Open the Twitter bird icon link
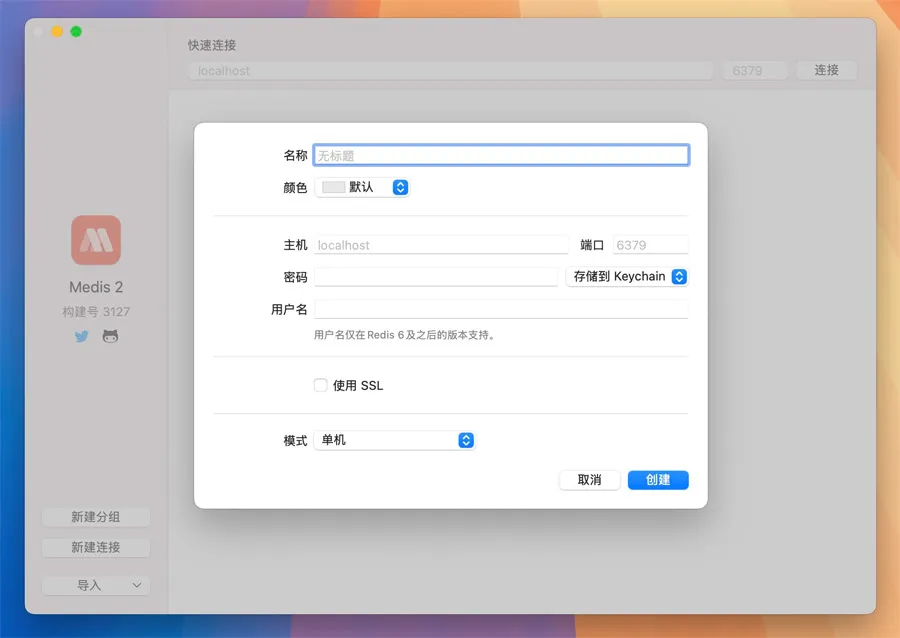 (82, 337)
